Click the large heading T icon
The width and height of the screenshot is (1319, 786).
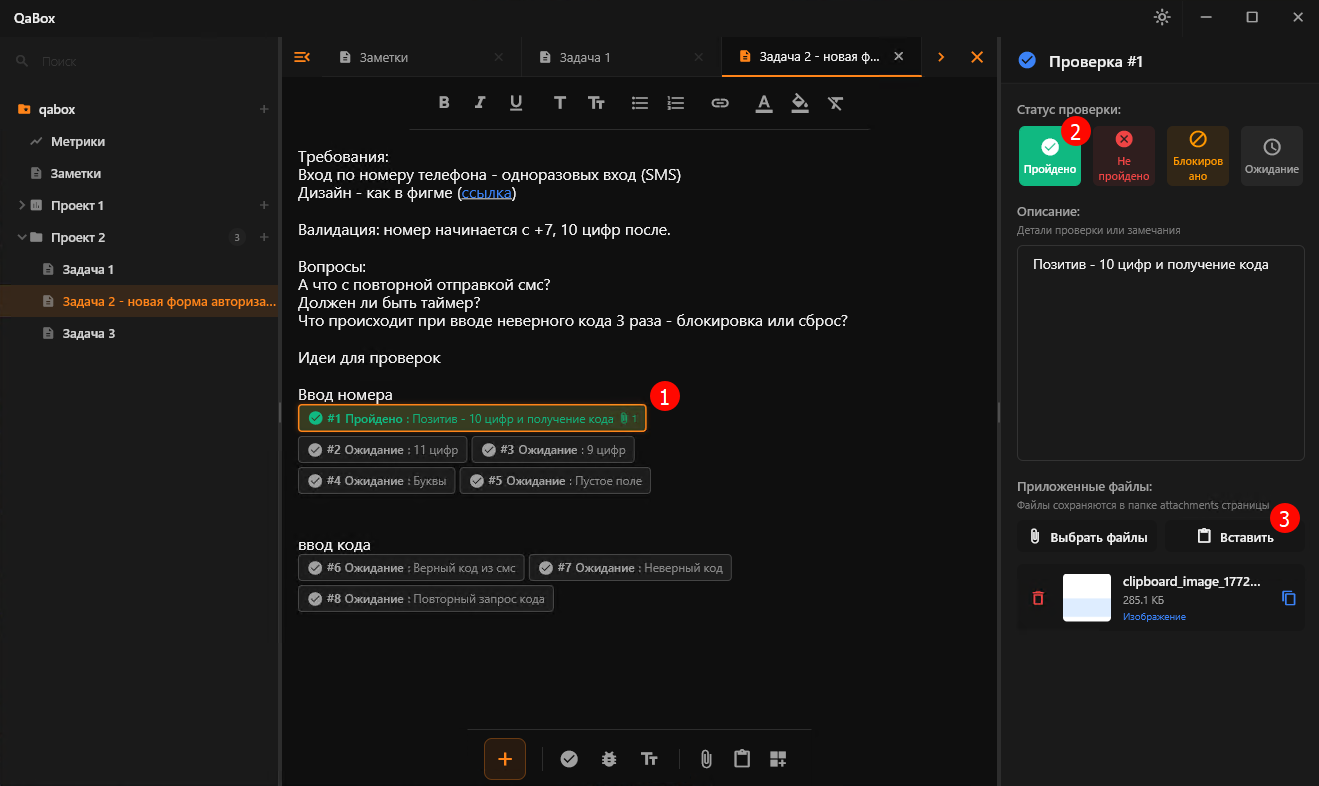point(560,102)
